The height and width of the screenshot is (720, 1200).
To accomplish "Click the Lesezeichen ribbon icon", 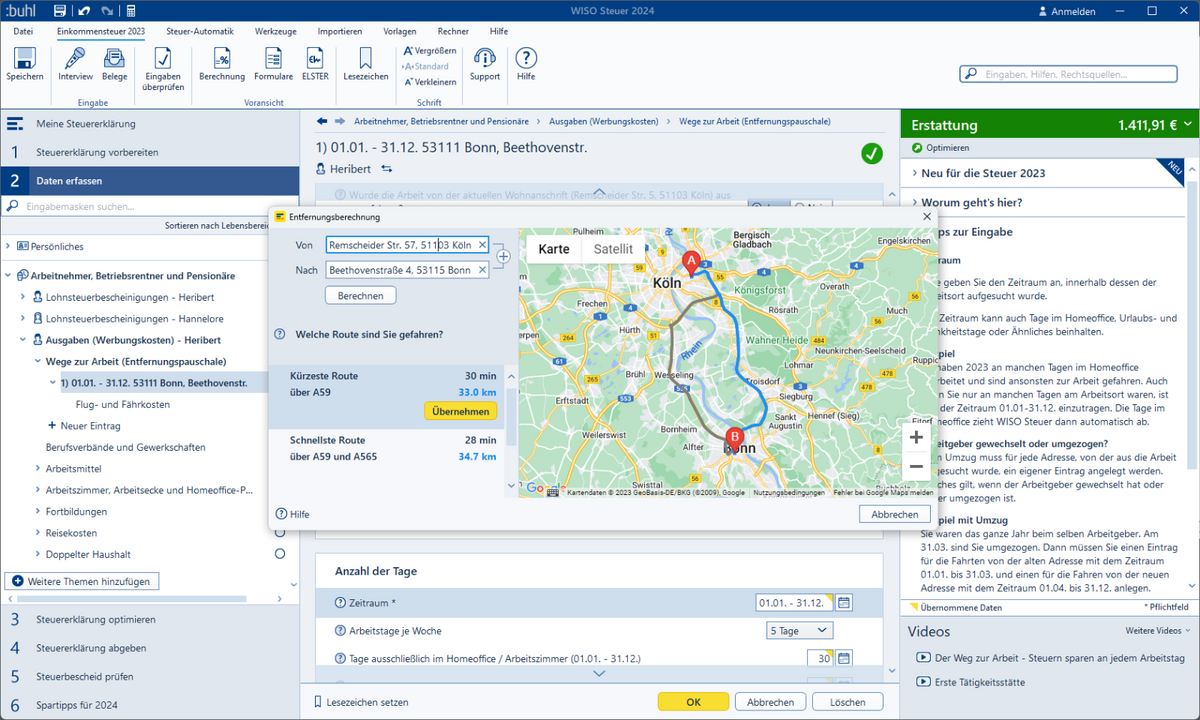I will pyautogui.click(x=365, y=58).
